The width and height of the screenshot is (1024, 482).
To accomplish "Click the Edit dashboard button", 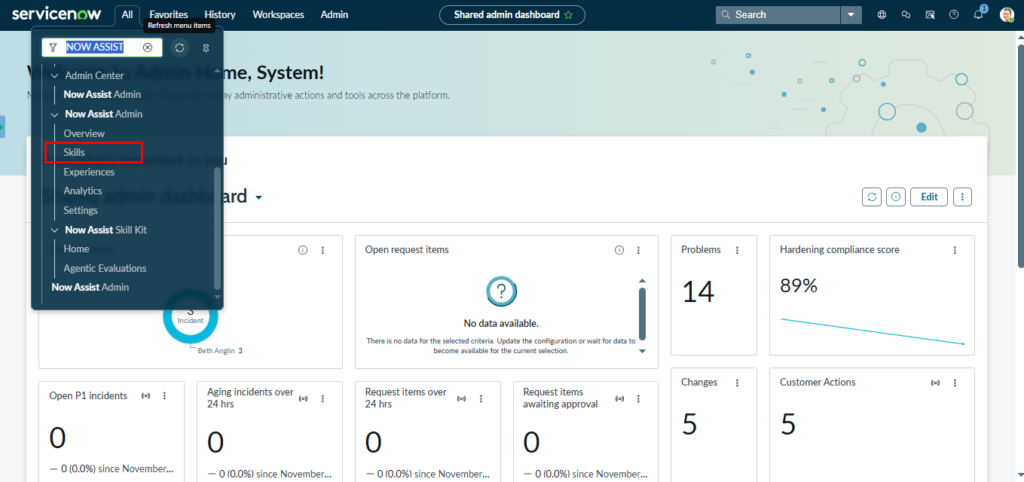I will click(x=928, y=197).
